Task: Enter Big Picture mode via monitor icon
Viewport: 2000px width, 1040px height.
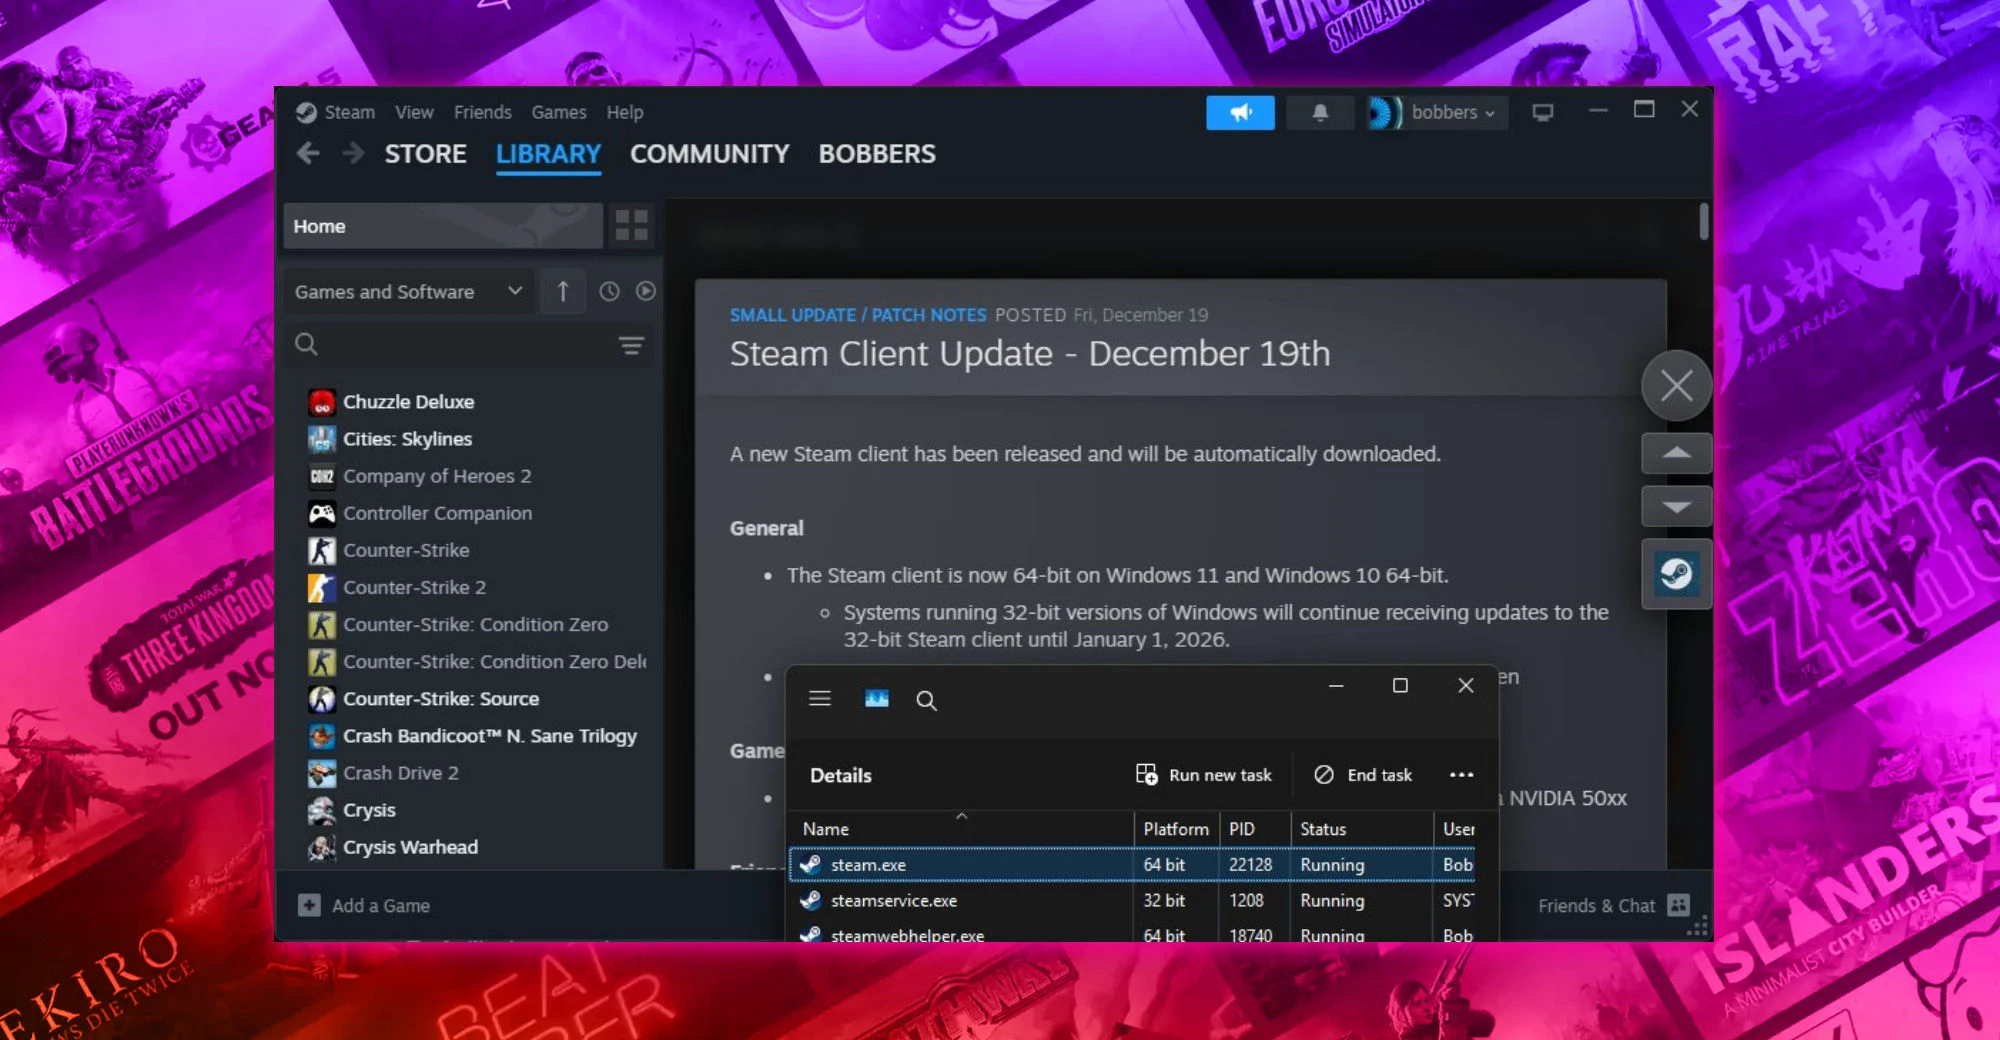Action: click(x=1542, y=113)
